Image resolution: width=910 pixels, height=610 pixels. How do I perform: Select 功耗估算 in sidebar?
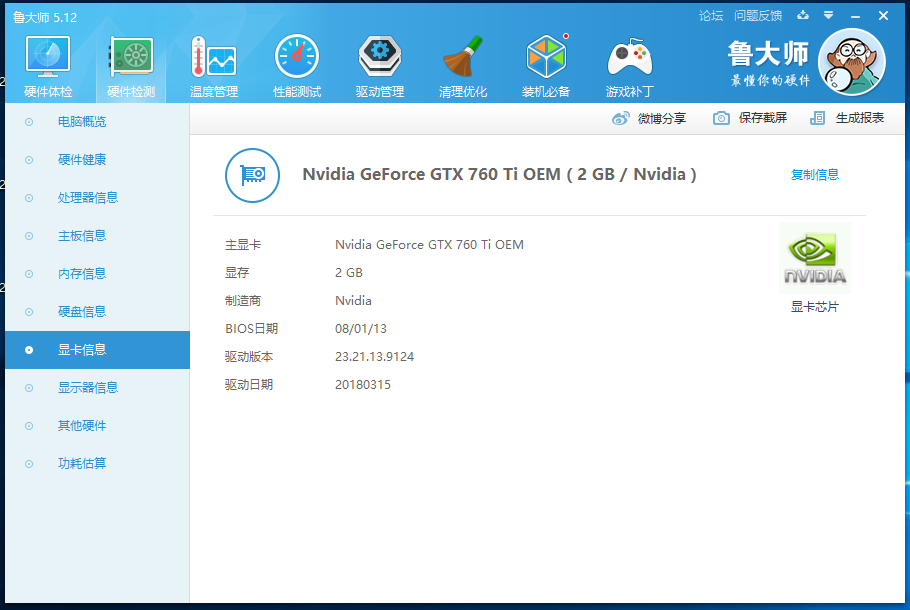(x=98, y=464)
